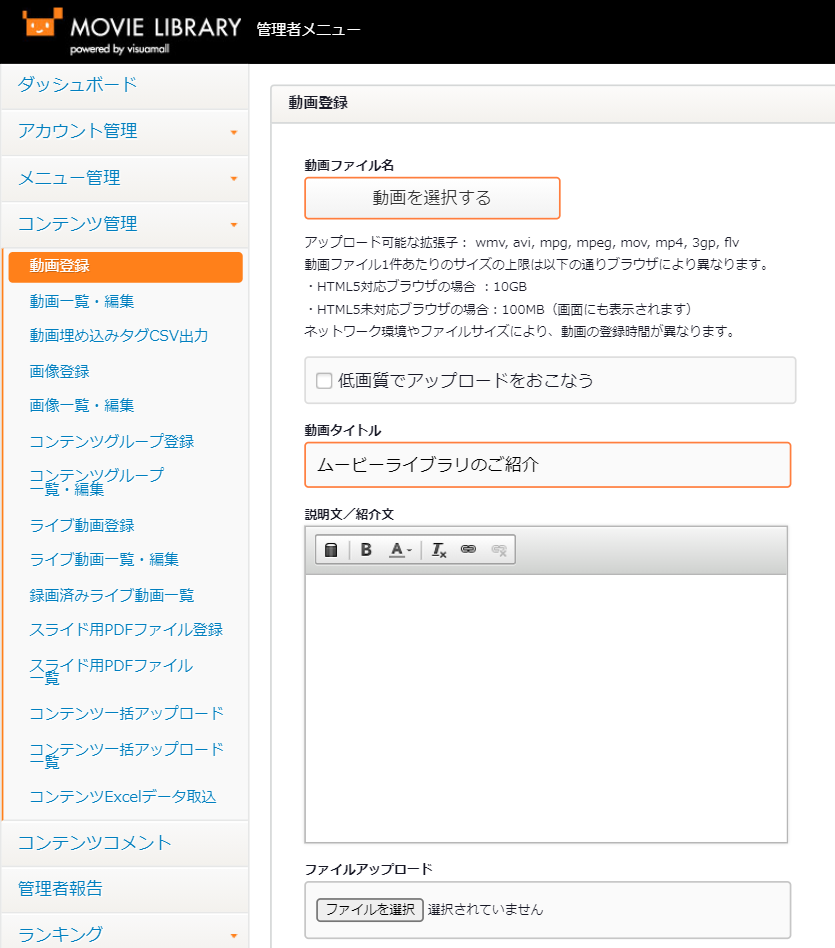Go to 動画一覧・編集 page
The height and width of the screenshot is (948, 835).
click(x=82, y=301)
